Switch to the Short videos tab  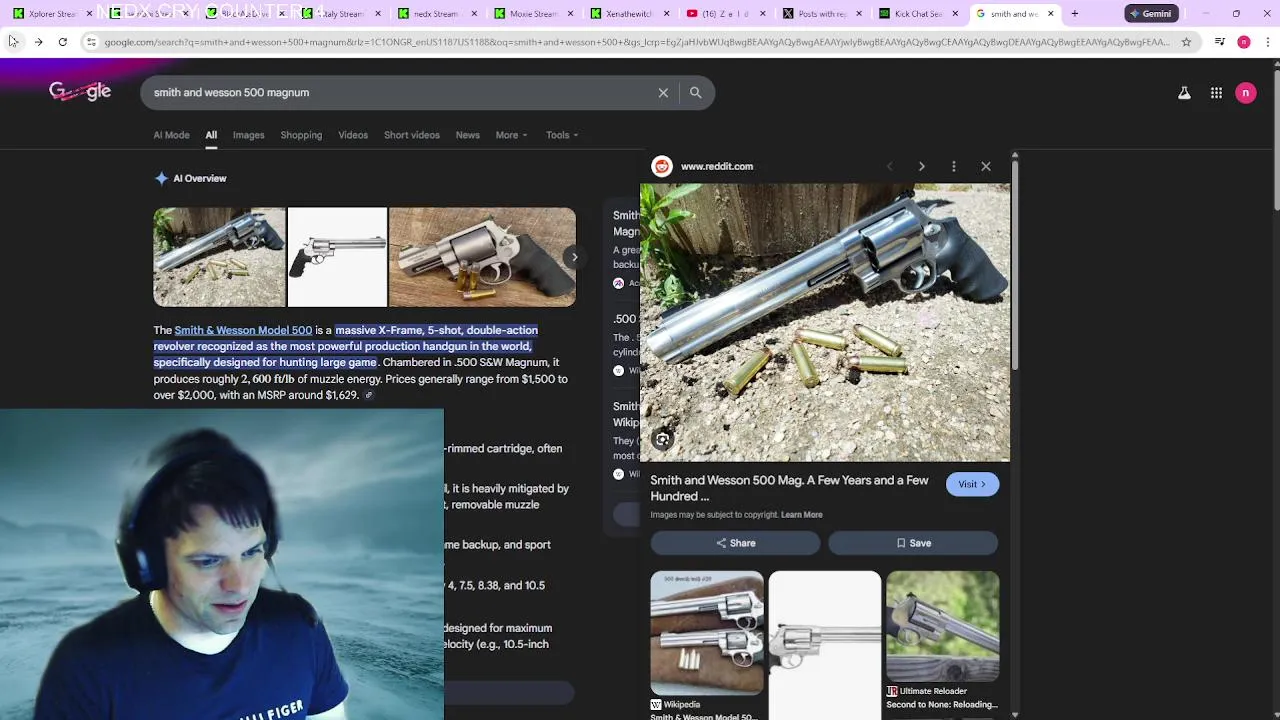tap(411, 135)
